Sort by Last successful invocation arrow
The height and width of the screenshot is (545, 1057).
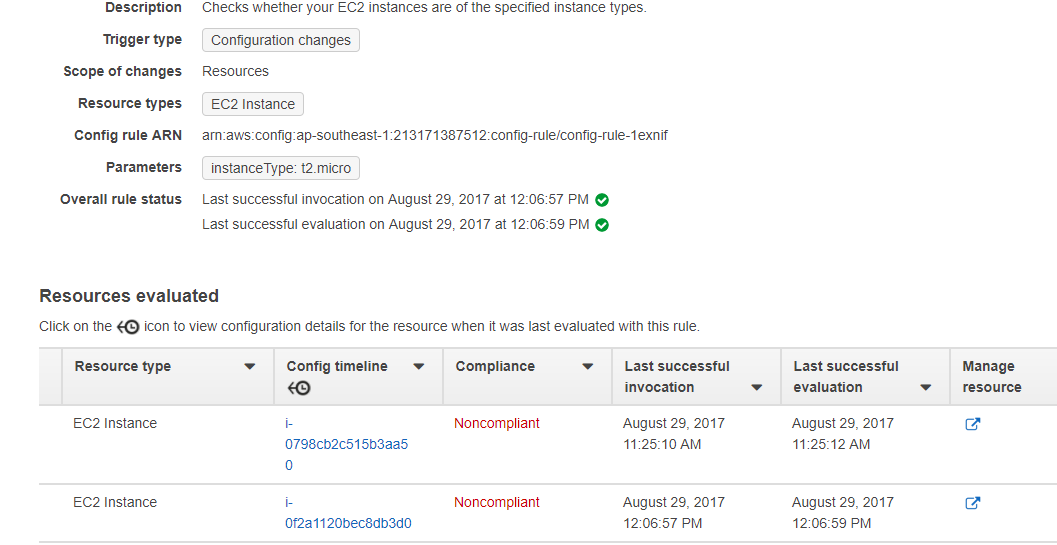pos(757,388)
